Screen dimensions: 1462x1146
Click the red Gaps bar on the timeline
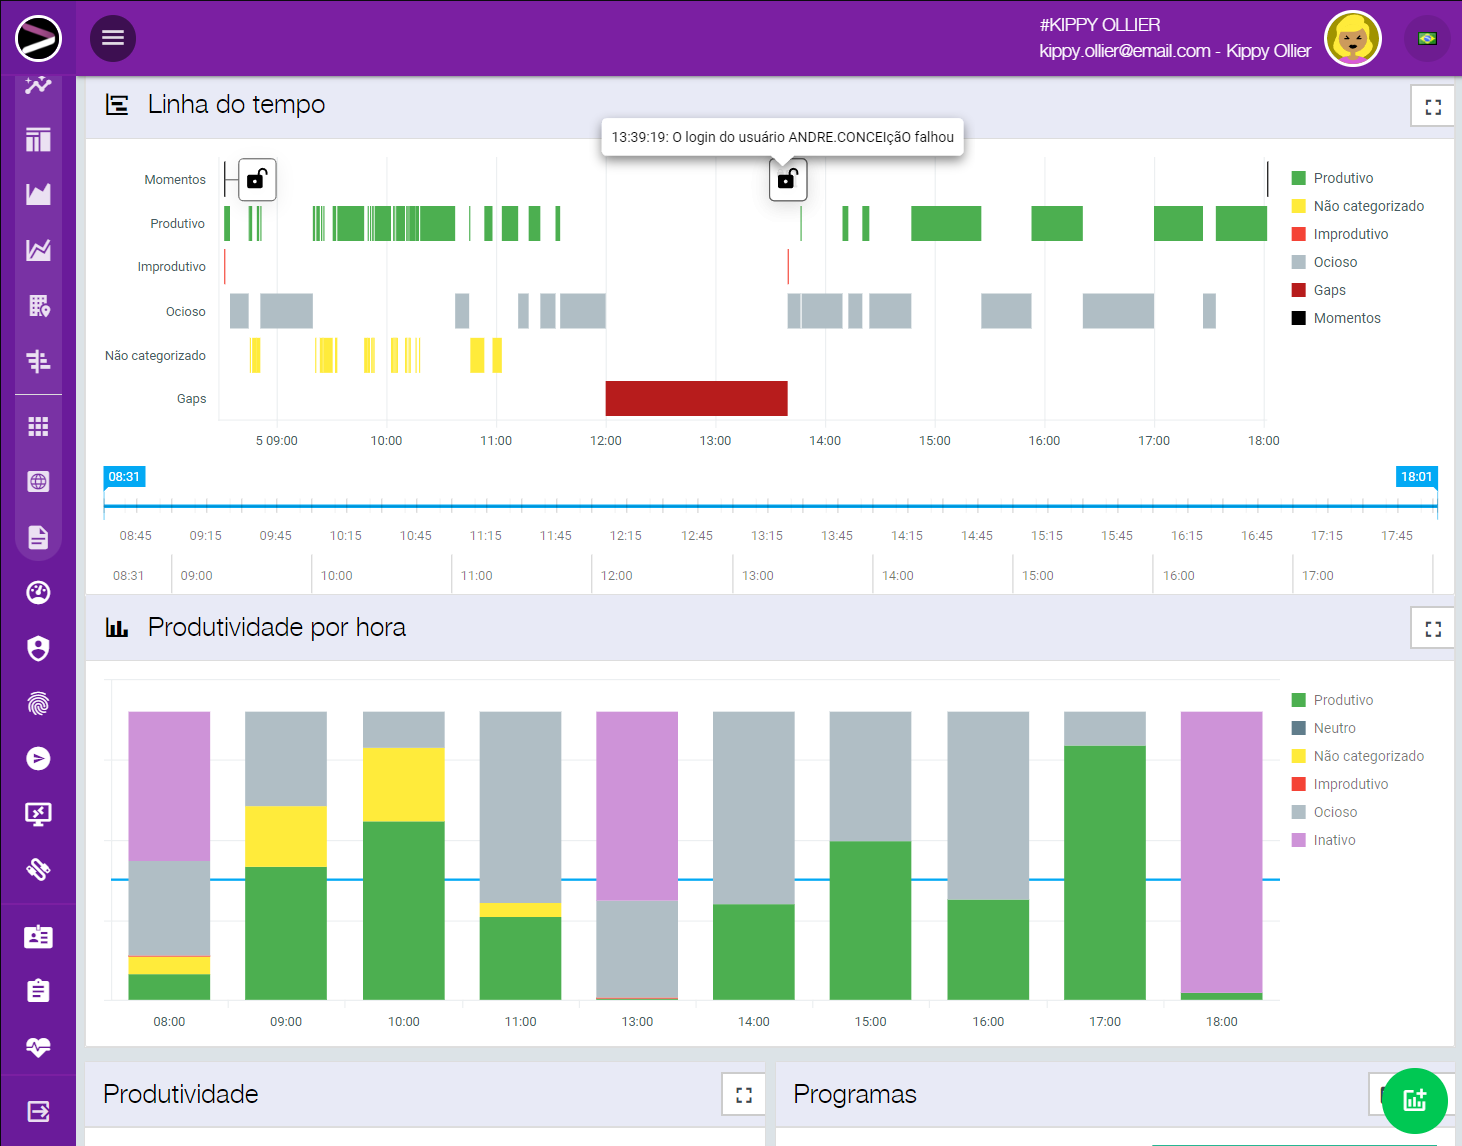[696, 398]
